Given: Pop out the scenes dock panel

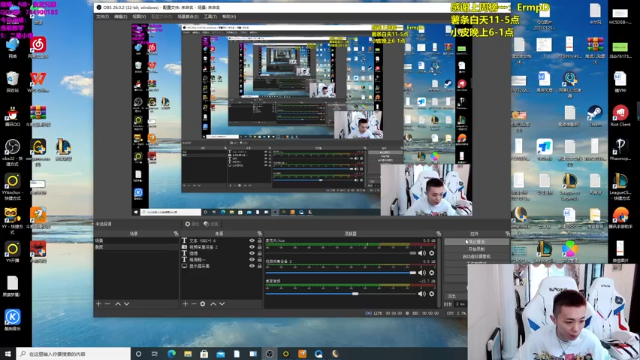Looking at the screenshot, I should point(176,233).
